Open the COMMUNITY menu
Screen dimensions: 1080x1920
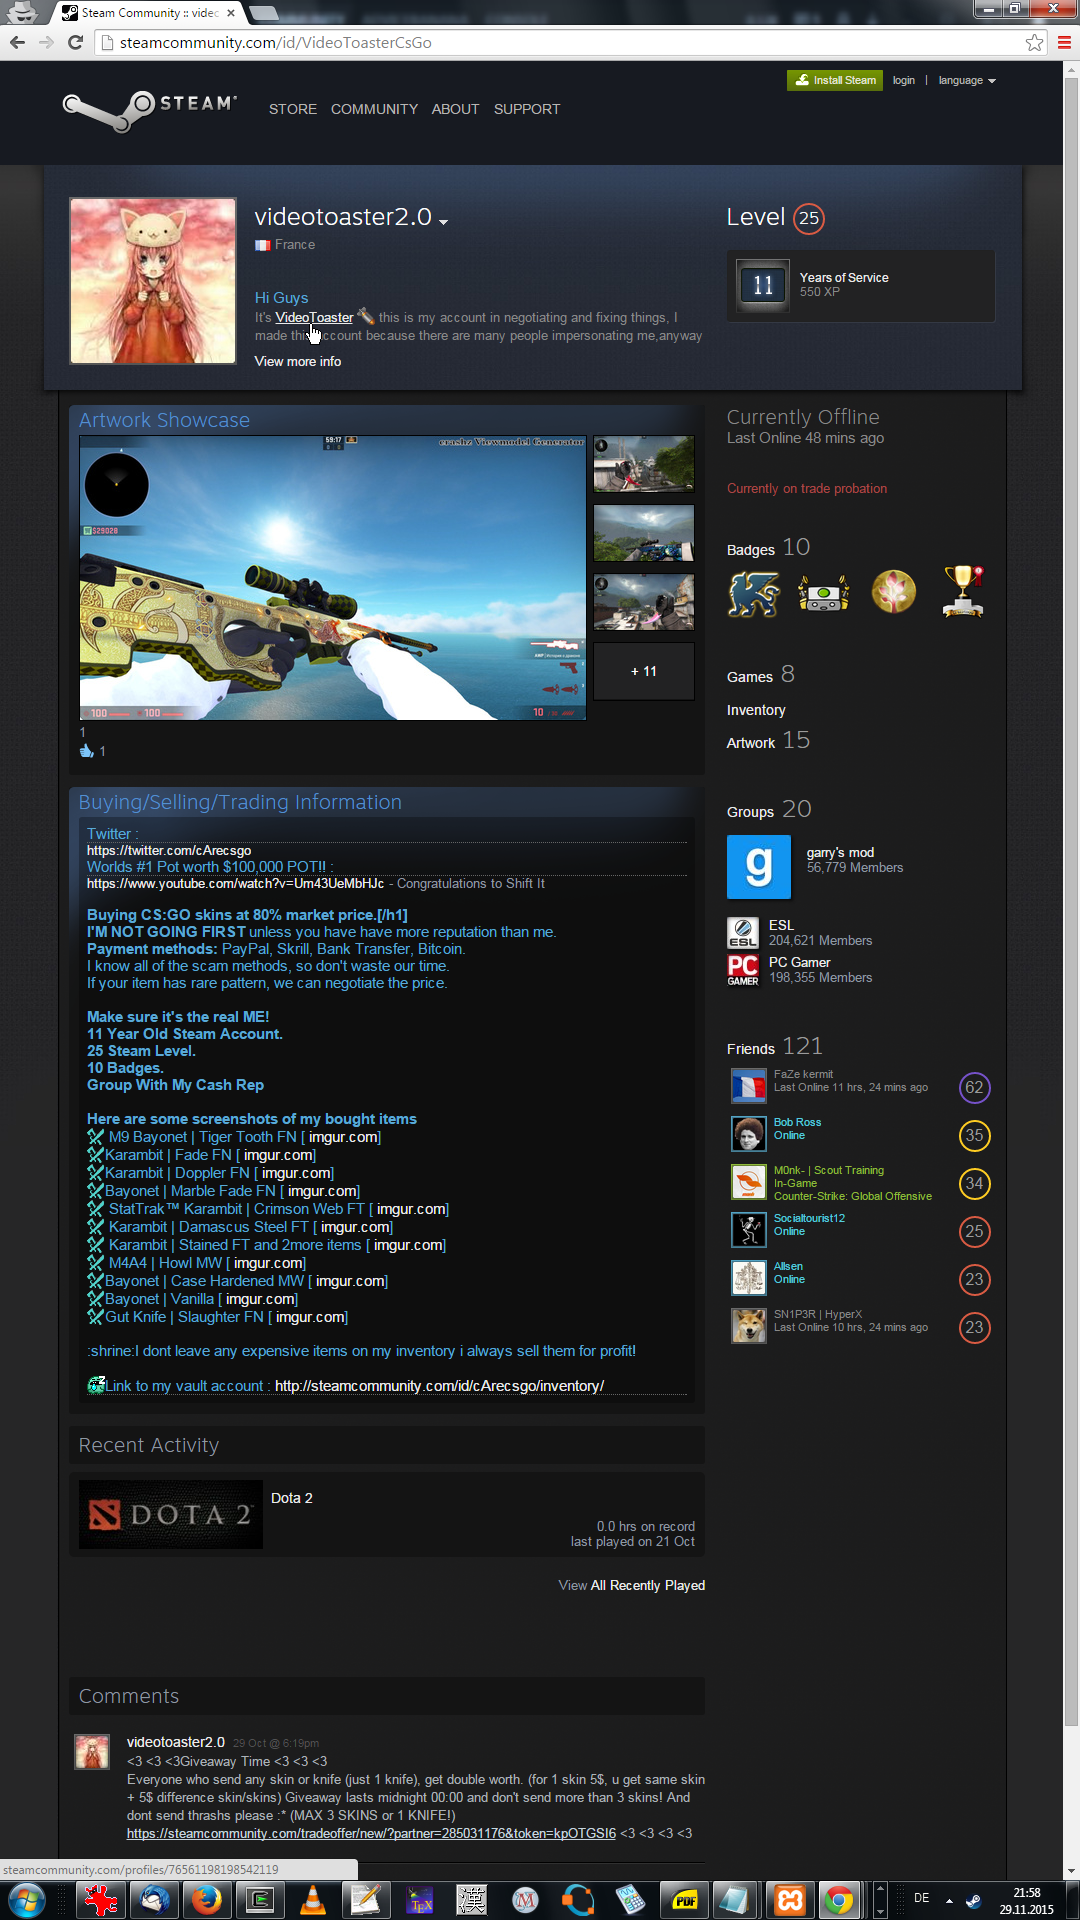(374, 109)
